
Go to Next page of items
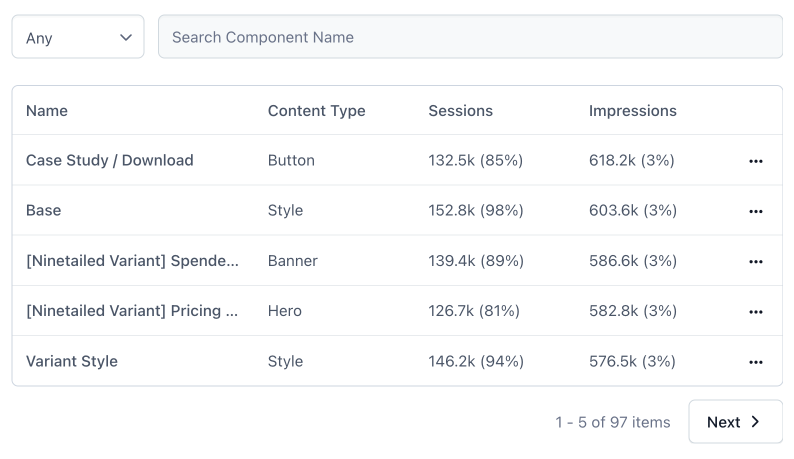point(735,422)
